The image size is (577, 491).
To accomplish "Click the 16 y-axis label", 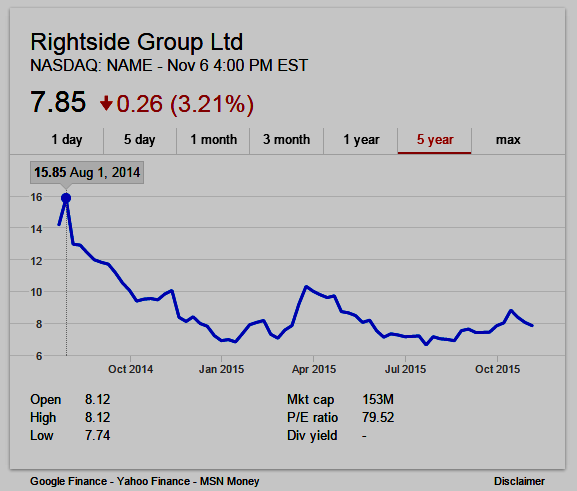I will pyautogui.click(x=36, y=197).
